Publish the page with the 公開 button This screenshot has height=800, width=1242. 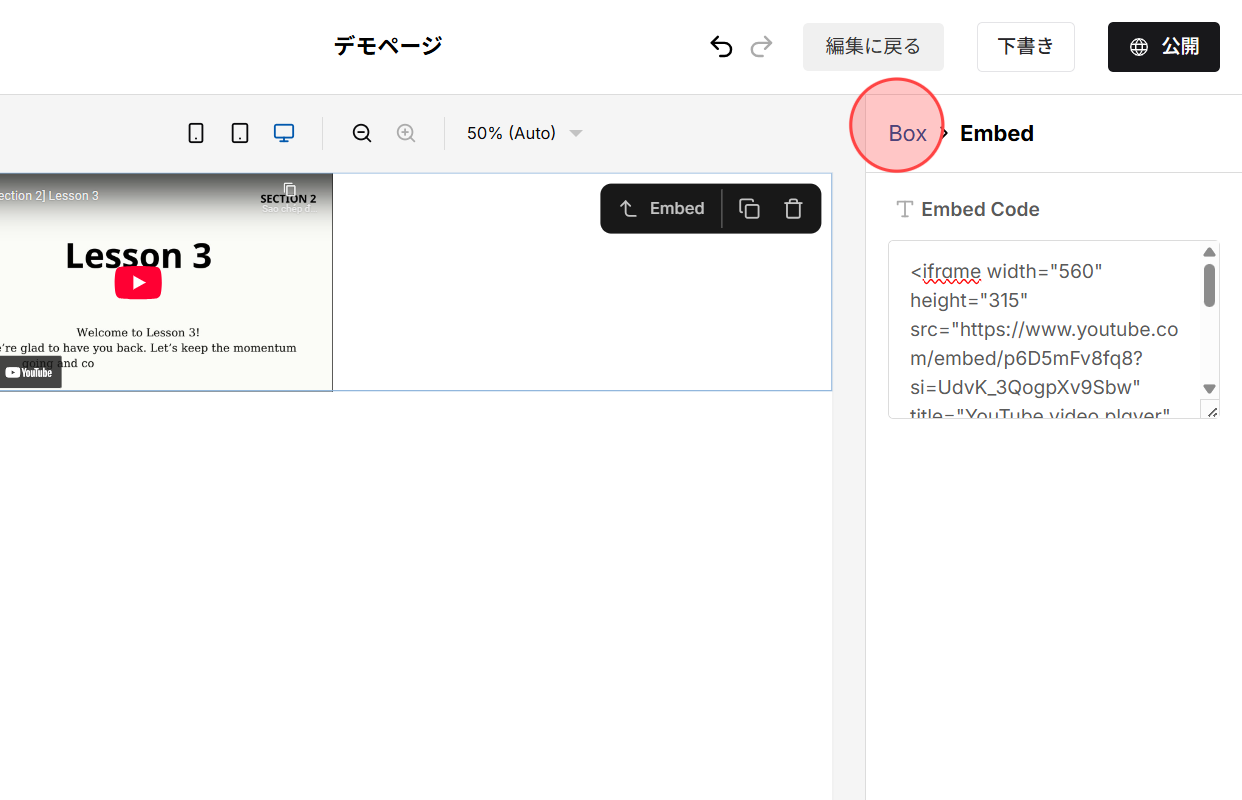click(1163, 46)
